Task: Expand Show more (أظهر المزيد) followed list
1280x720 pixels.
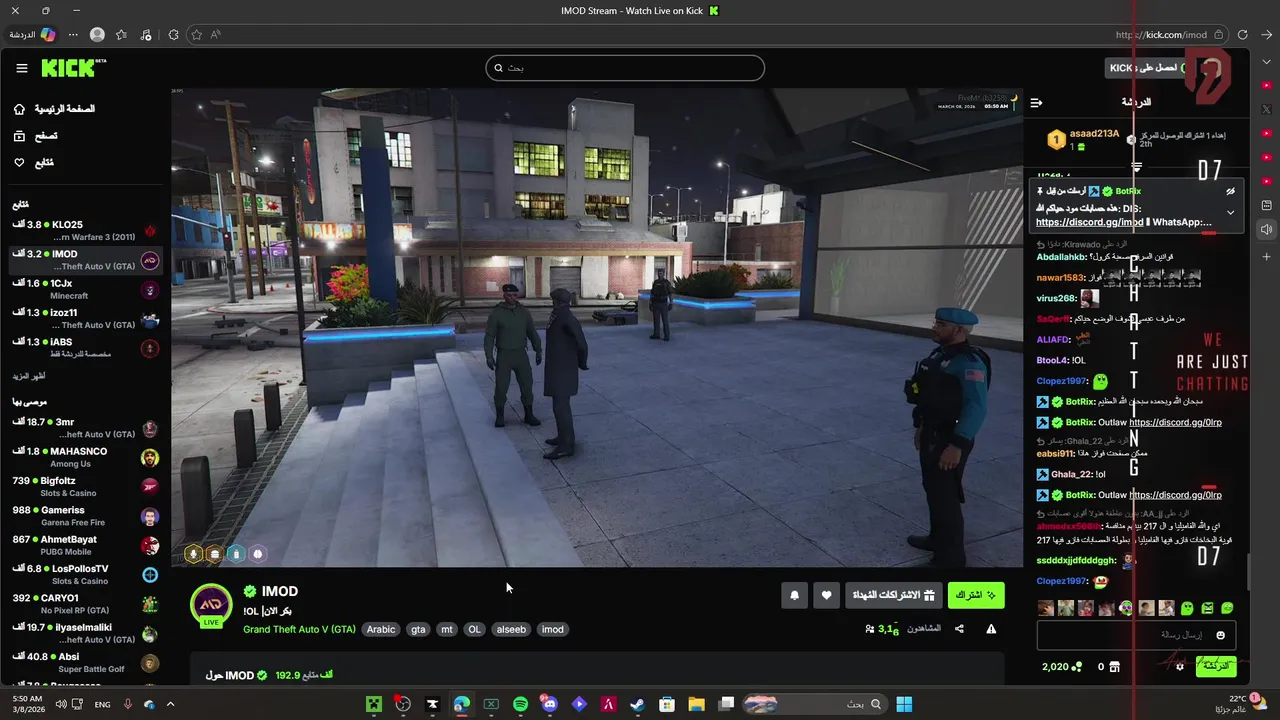Action: (29, 376)
